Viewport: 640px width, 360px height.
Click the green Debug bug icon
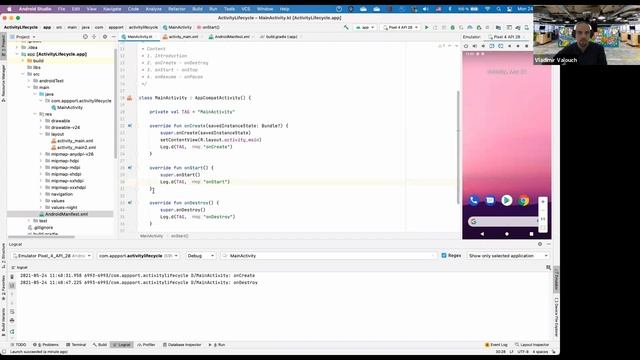click(452, 27)
